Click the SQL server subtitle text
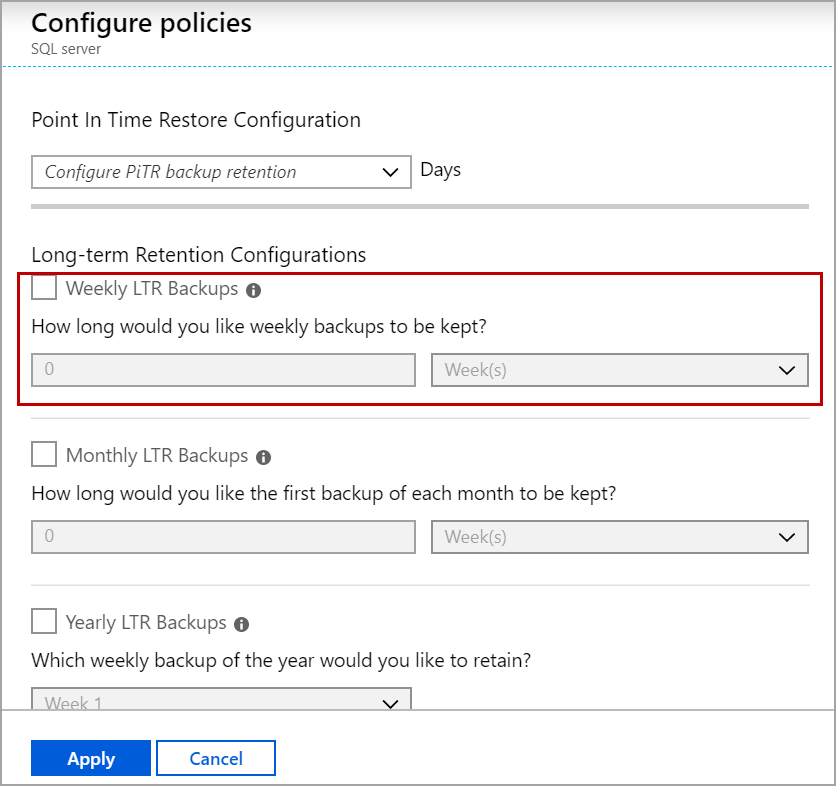The image size is (836, 786). point(66,48)
